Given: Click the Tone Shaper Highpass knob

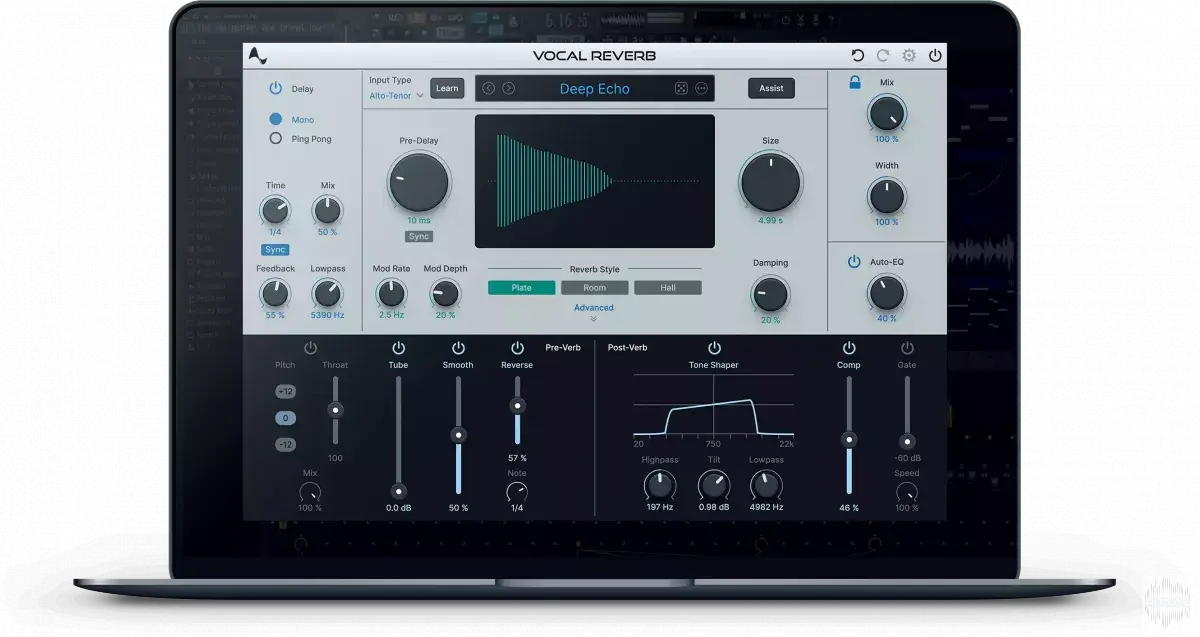Looking at the screenshot, I should point(659,487).
